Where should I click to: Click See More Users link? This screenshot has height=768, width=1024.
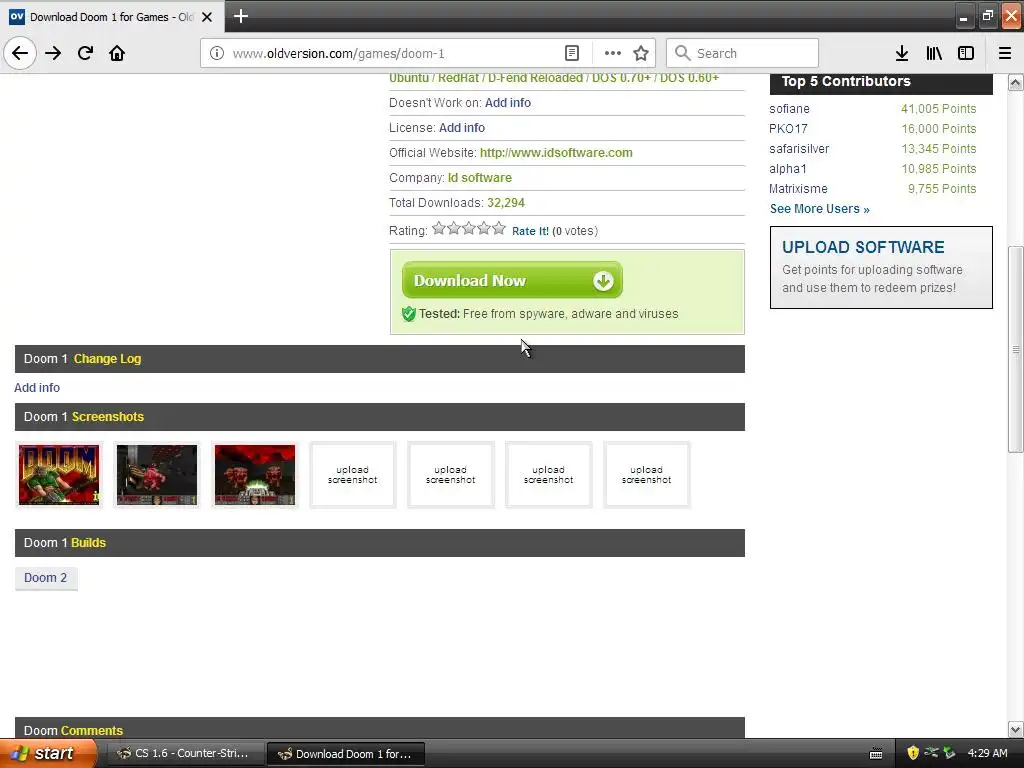point(820,209)
